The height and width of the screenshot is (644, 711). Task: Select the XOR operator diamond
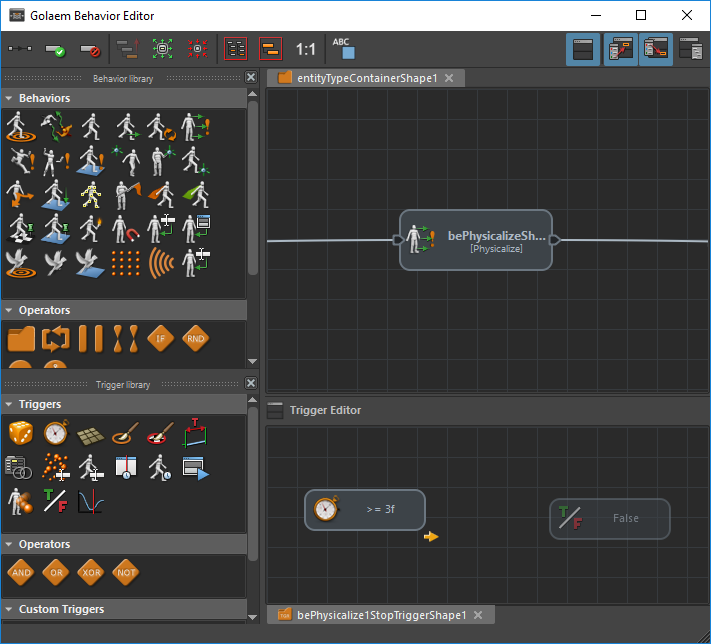[91, 572]
